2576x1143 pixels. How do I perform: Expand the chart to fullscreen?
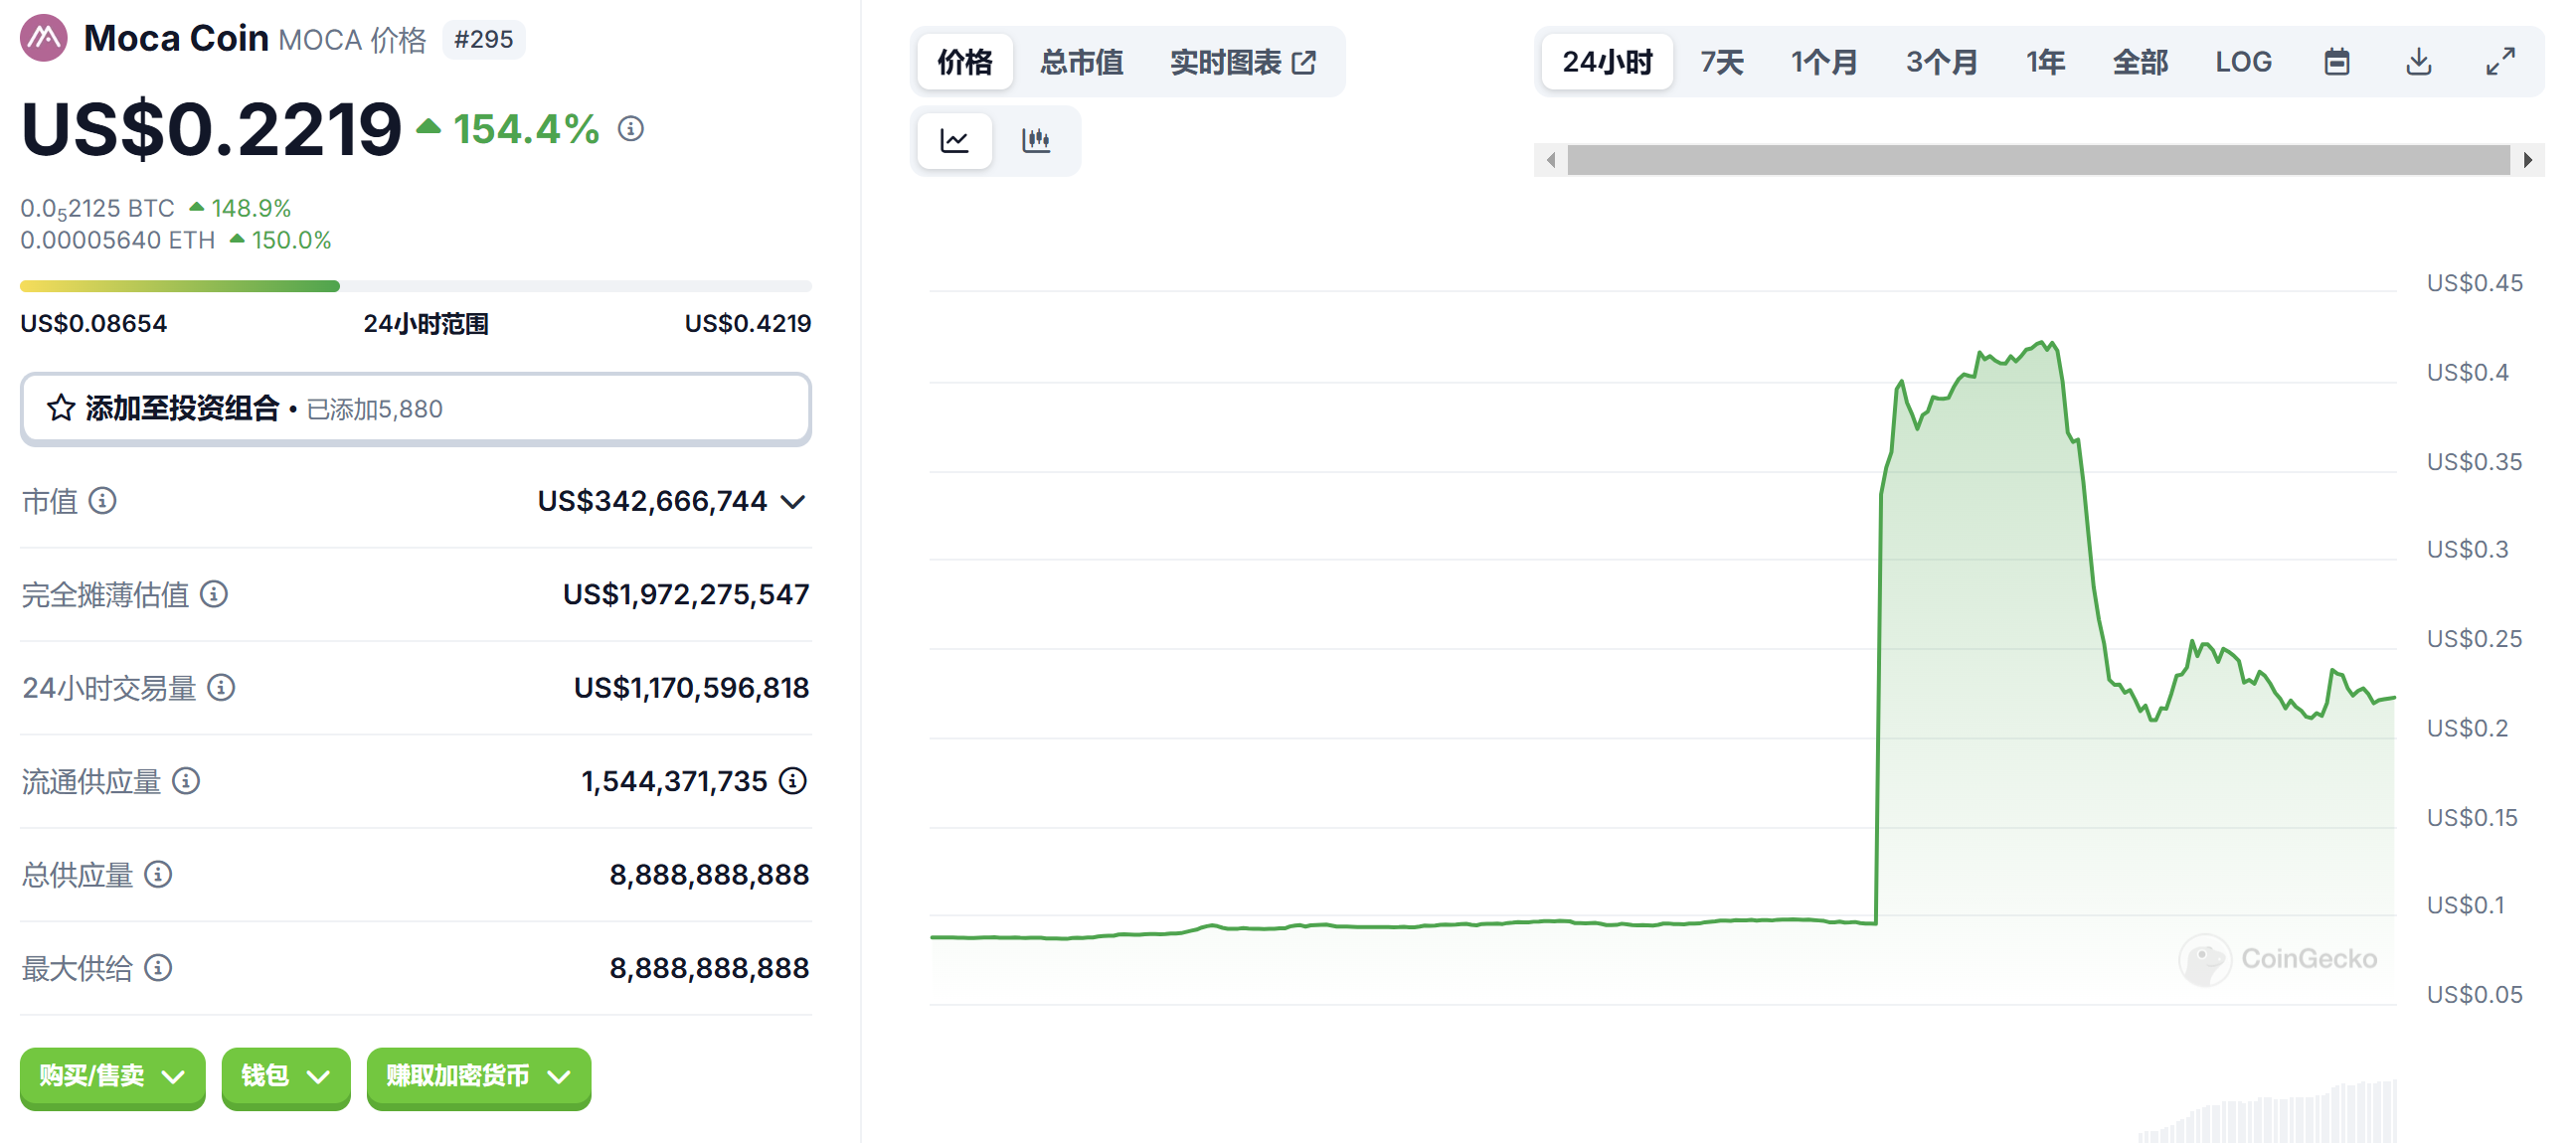pos(2500,62)
